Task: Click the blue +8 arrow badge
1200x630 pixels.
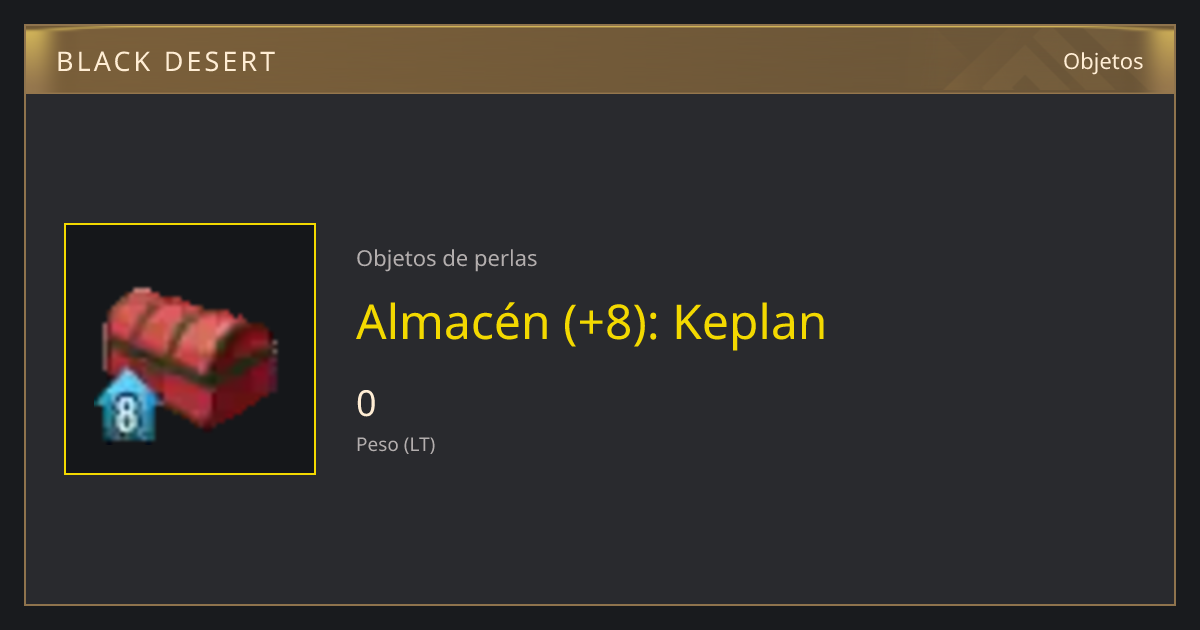Action: coord(127,405)
